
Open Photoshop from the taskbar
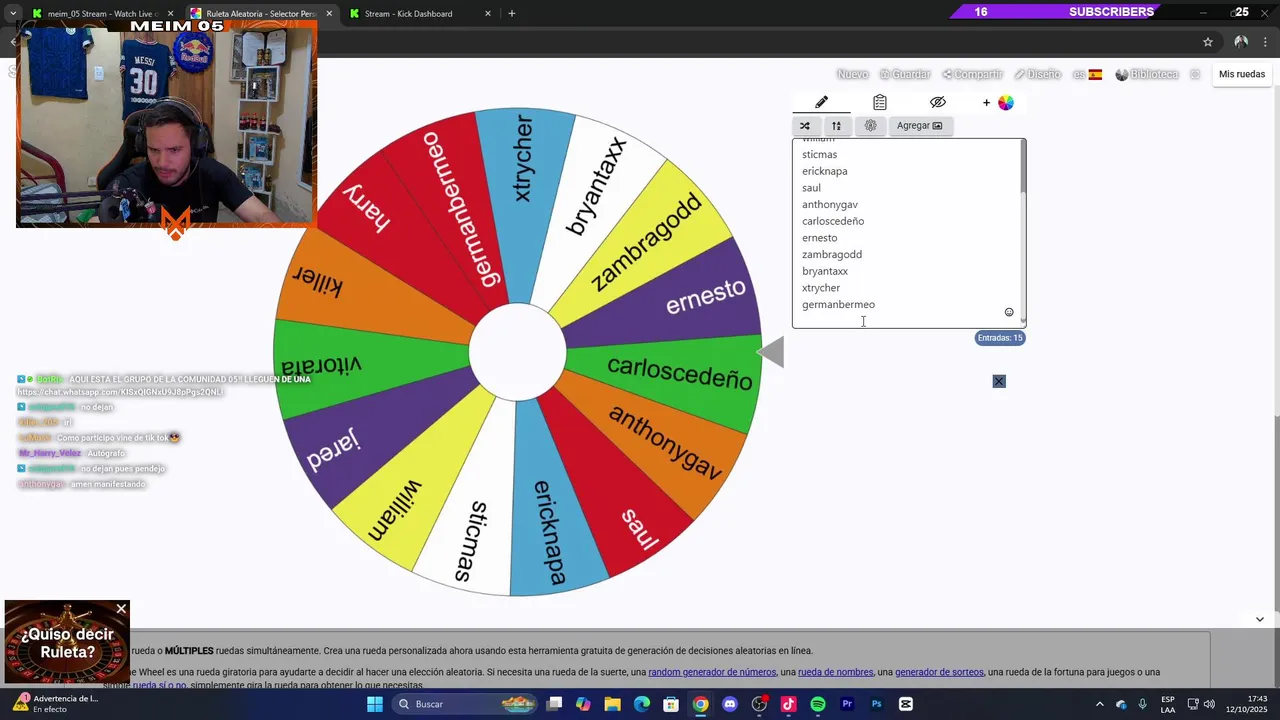[x=876, y=704]
